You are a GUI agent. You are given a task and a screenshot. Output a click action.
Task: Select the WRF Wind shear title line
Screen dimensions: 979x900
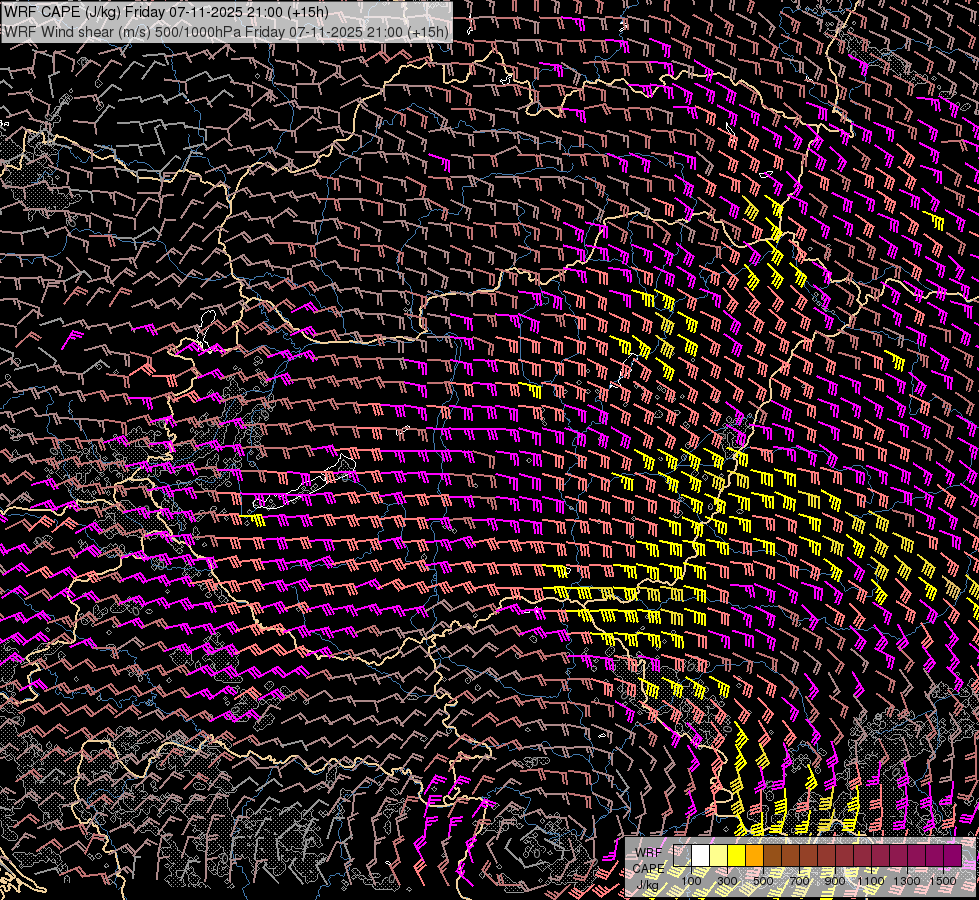click(226, 31)
